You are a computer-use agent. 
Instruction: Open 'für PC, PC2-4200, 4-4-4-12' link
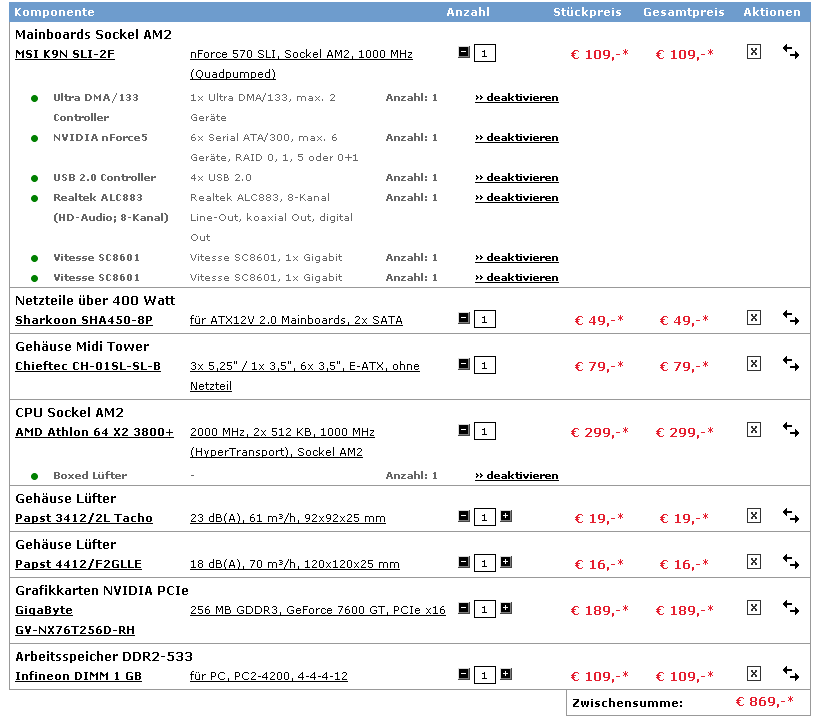(269, 677)
